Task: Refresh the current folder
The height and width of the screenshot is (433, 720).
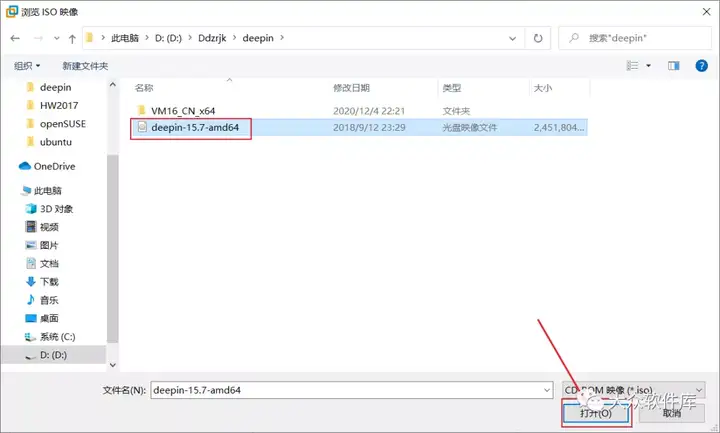Action: [538, 38]
